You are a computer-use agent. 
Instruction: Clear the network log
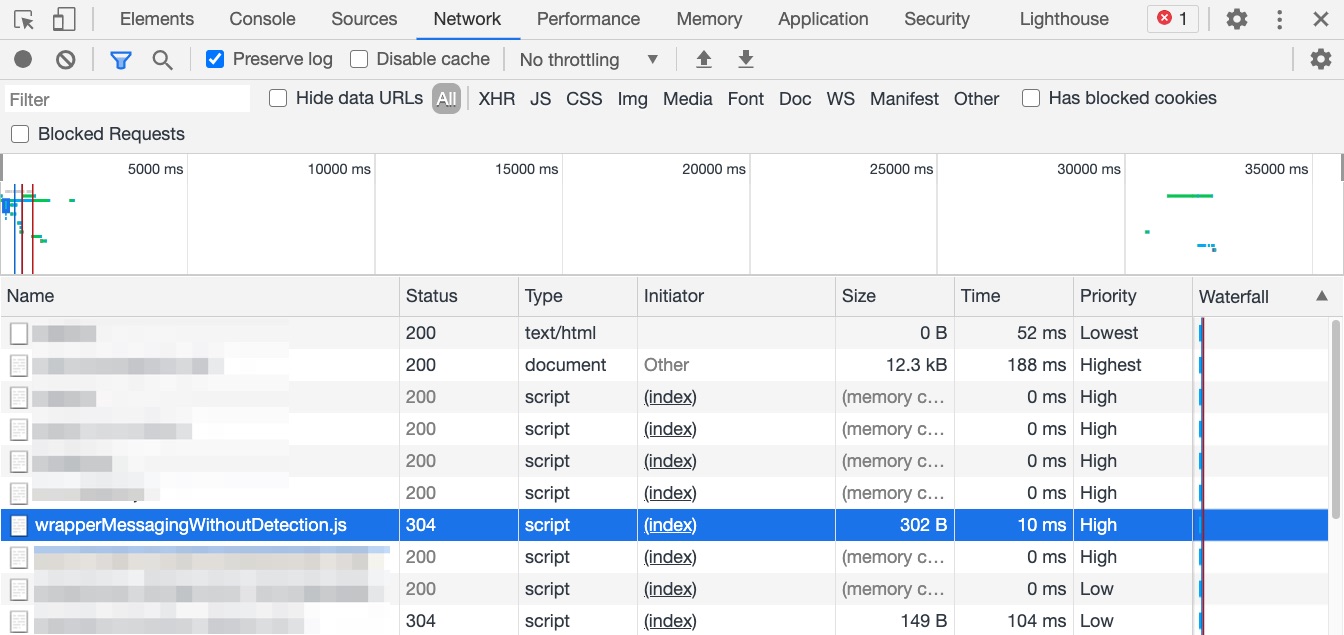pyautogui.click(x=66, y=59)
